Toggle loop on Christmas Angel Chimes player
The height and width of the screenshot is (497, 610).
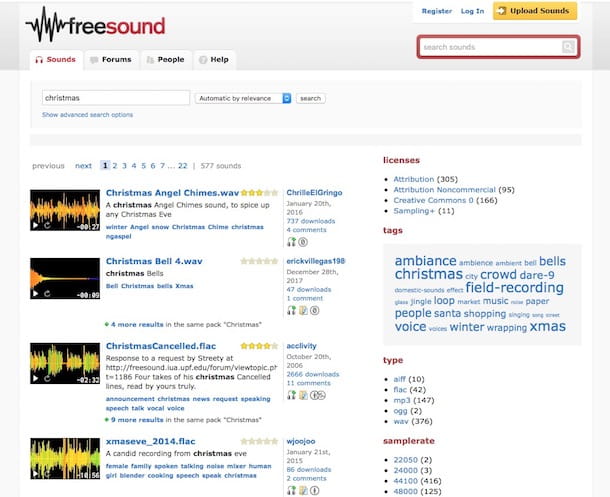tap(46, 225)
